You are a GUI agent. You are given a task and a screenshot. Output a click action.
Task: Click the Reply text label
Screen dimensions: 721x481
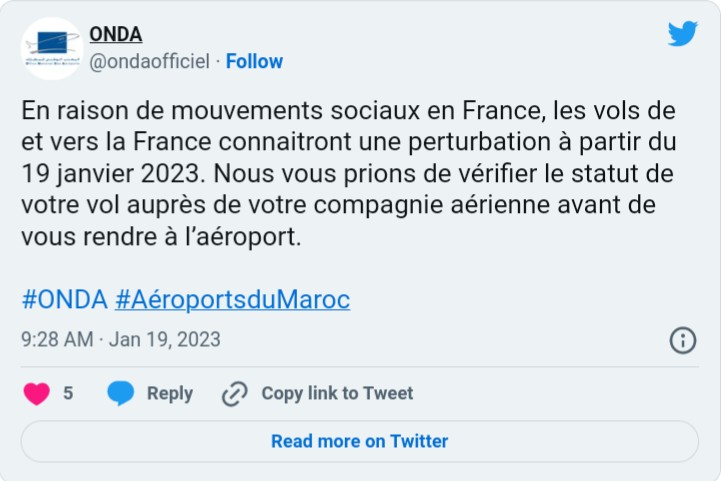[x=170, y=393]
